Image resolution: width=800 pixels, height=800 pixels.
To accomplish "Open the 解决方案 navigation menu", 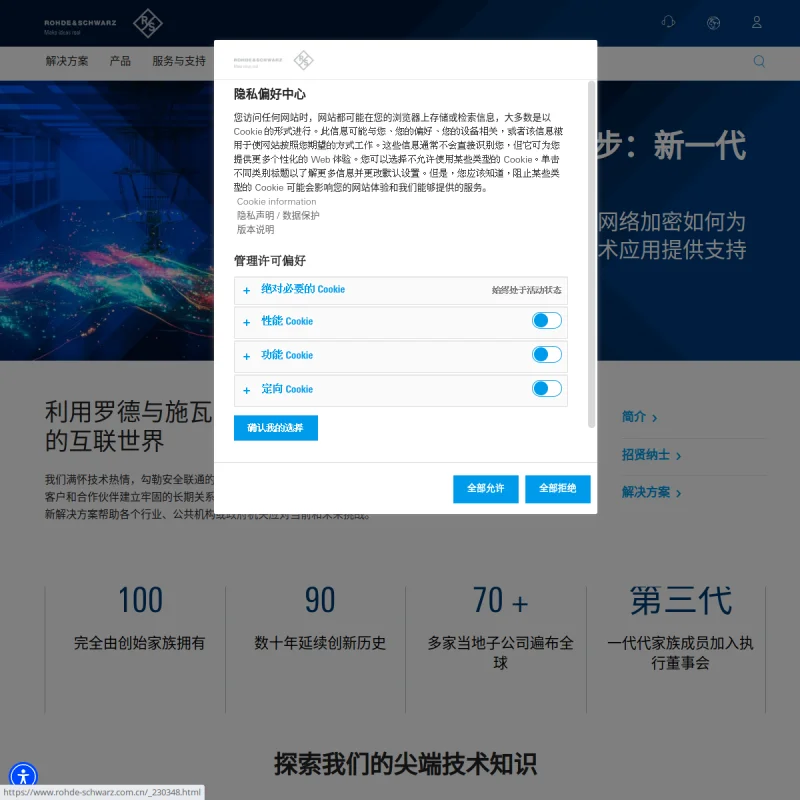I will click(x=67, y=61).
